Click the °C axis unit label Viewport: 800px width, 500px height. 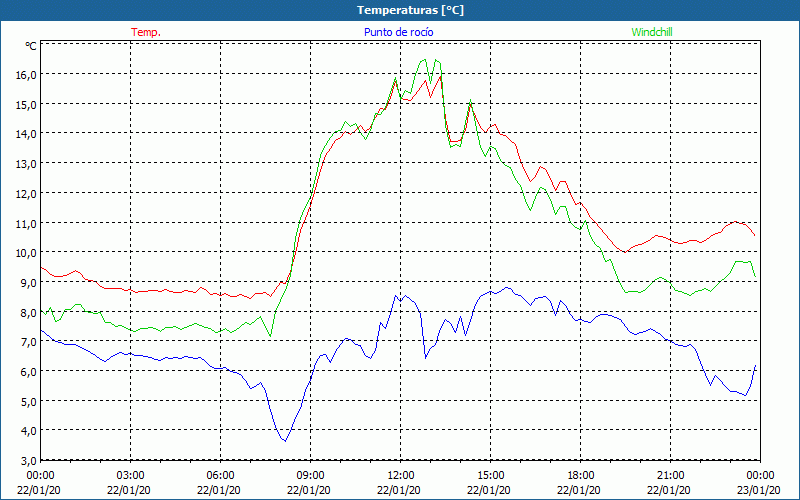[31, 46]
